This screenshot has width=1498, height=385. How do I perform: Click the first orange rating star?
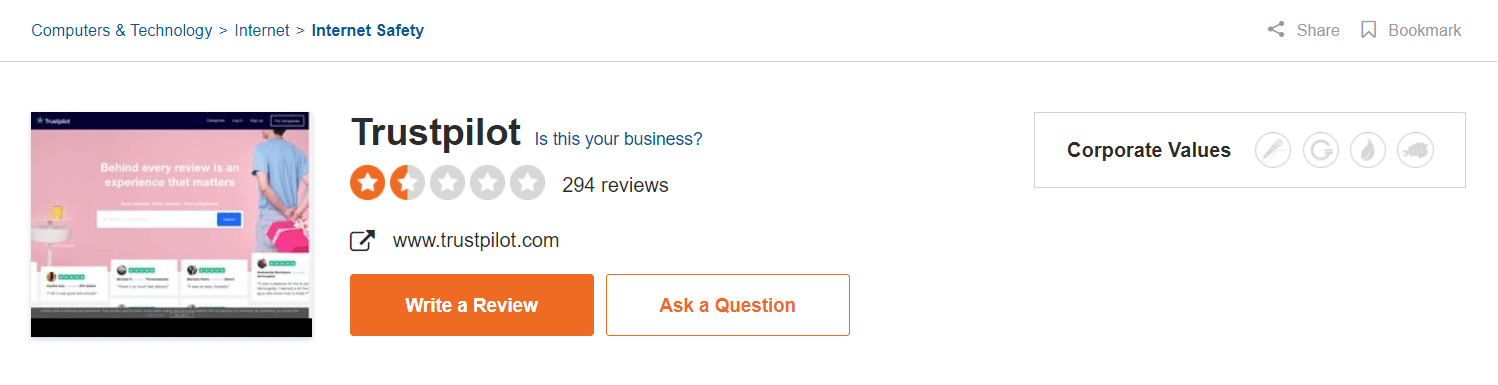click(367, 183)
